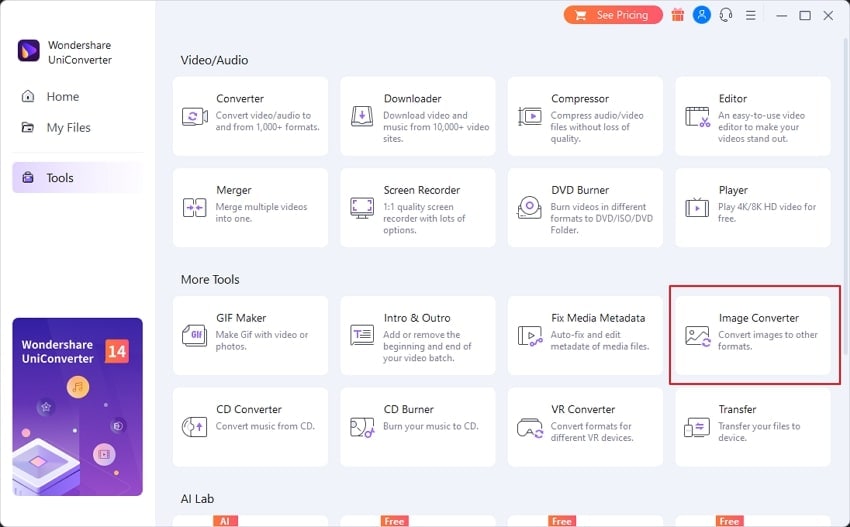Click 'Convert music from CD.' description
Viewport: 850px width, 527px height.
point(265,426)
